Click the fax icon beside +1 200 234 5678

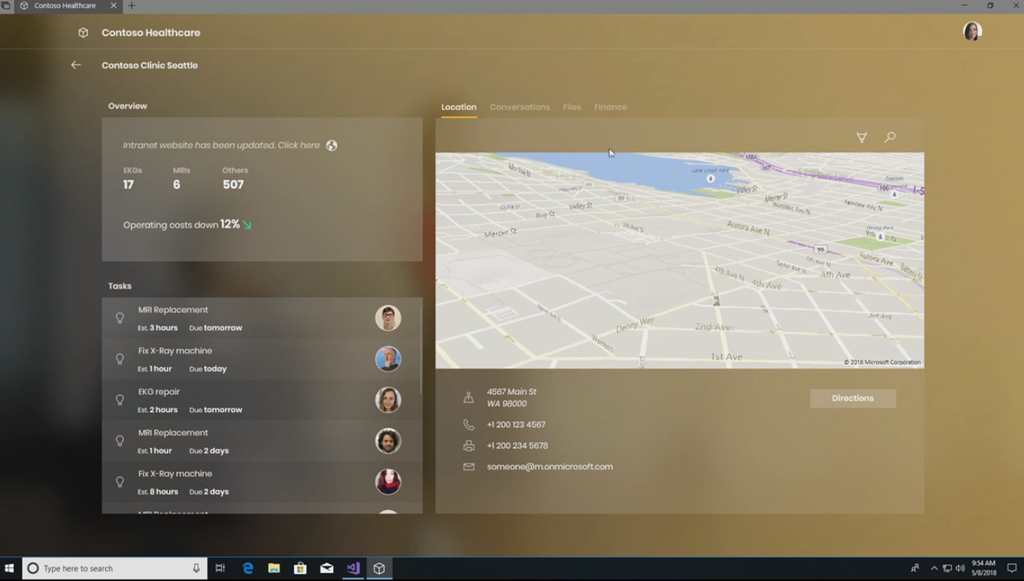click(468, 446)
